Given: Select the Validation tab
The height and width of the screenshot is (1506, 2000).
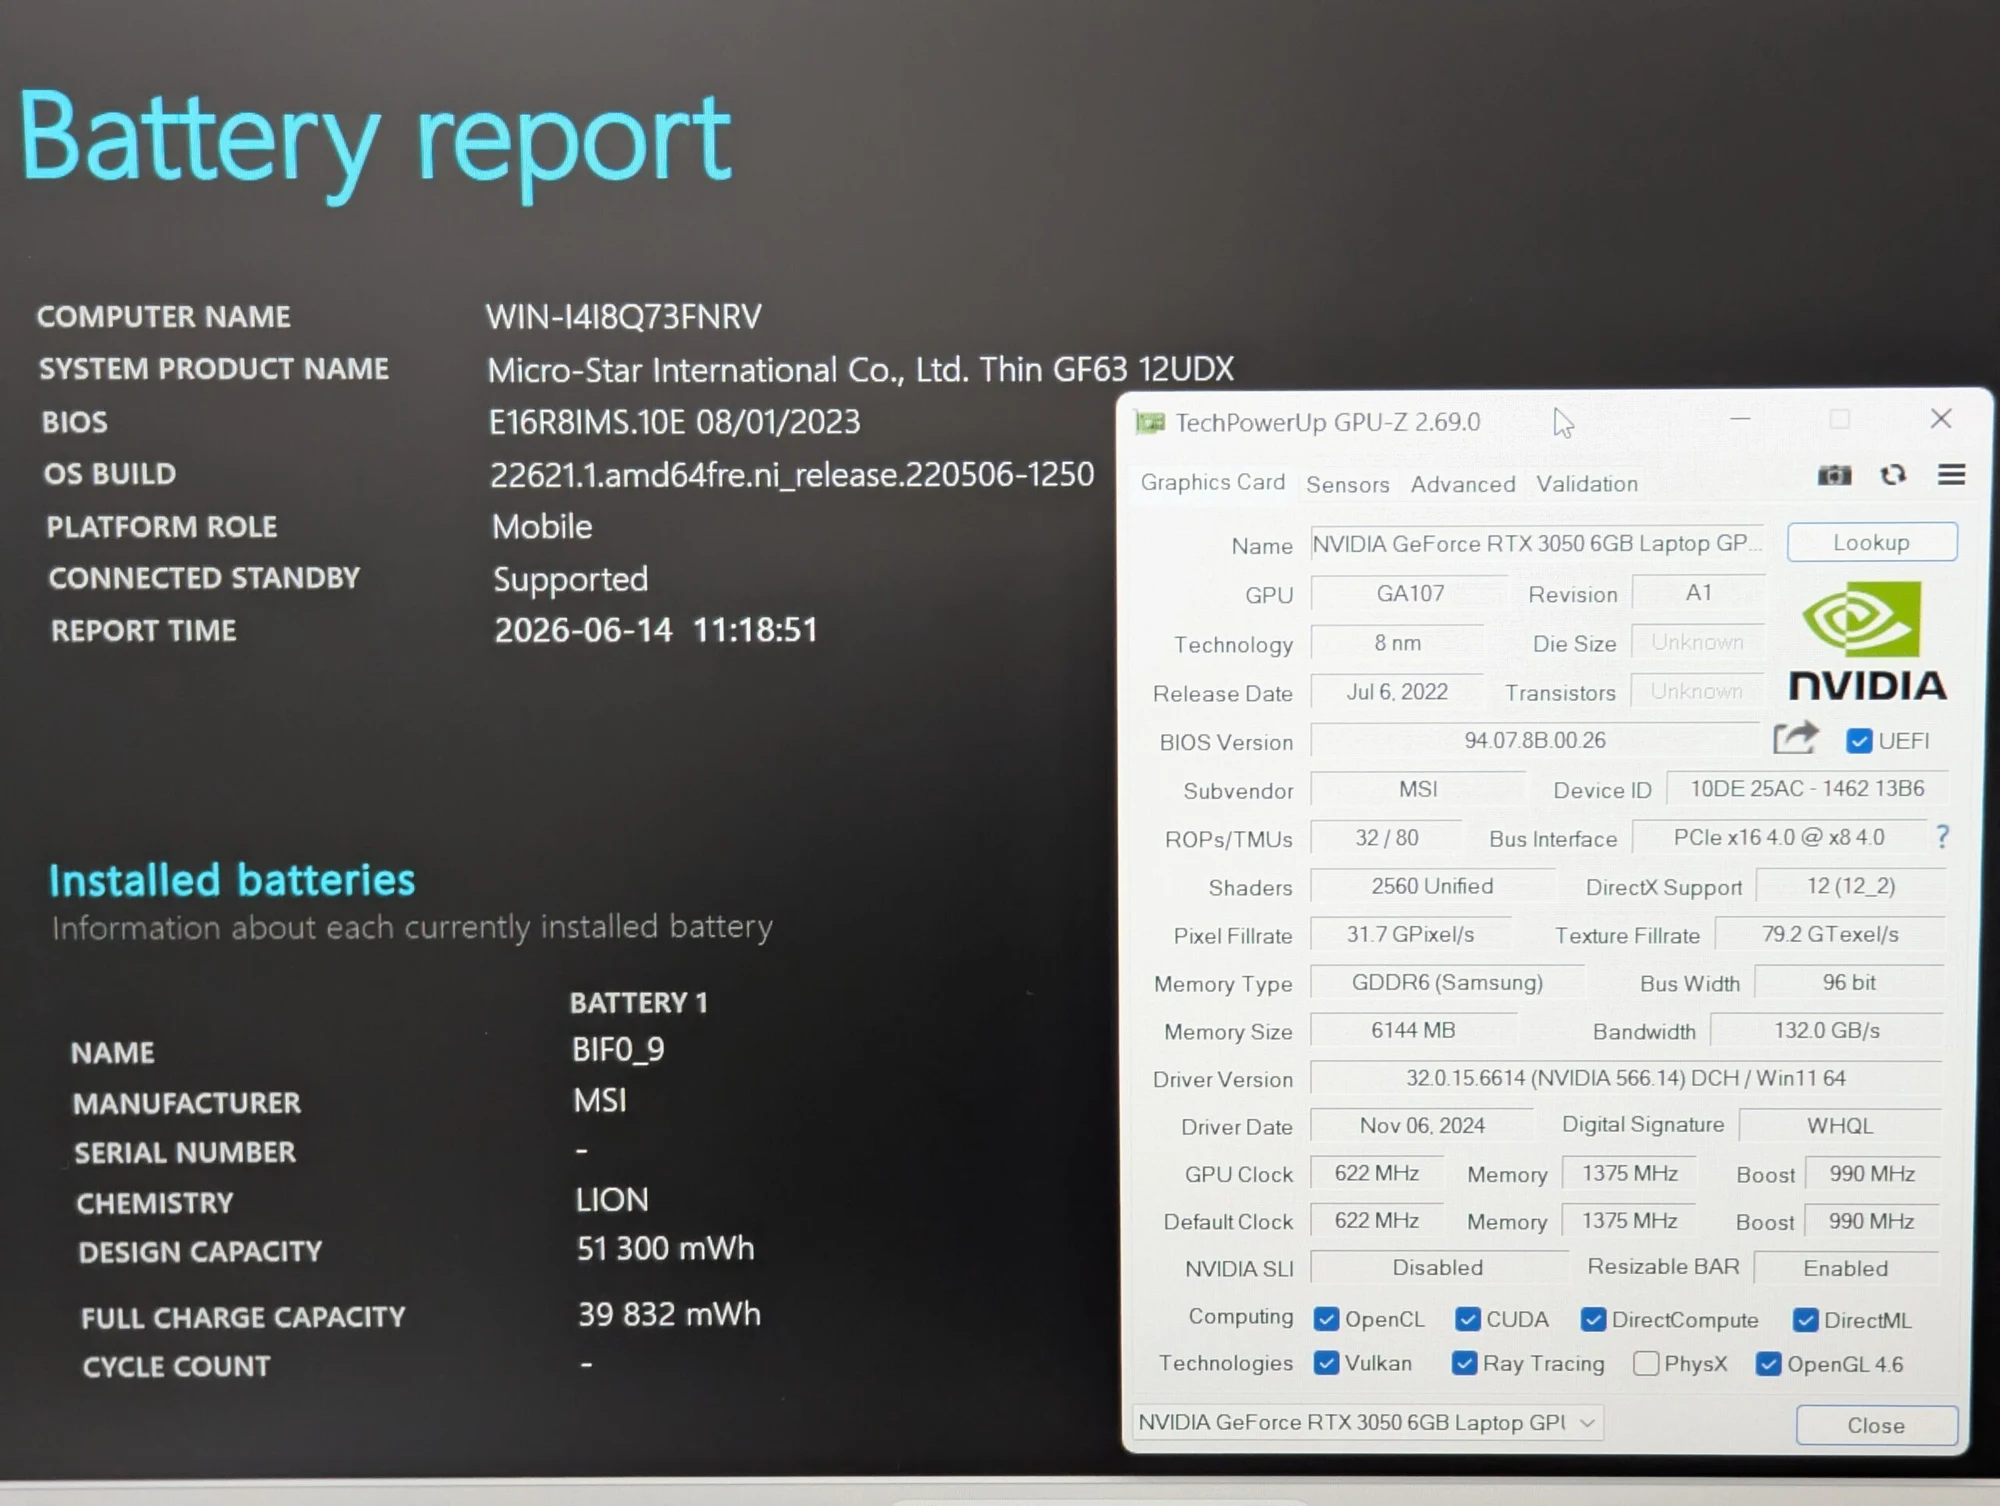Looking at the screenshot, I should click(x=1587, y=484).
